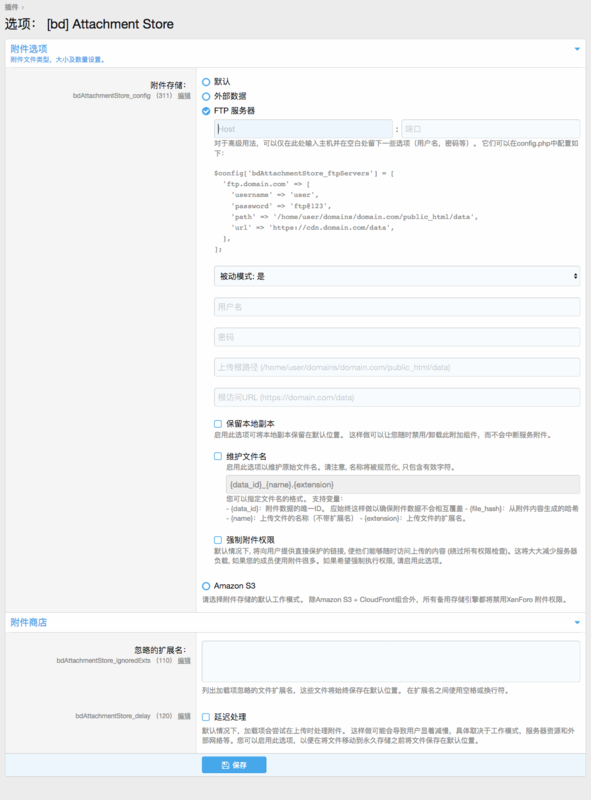Enable the 保留本地副本 checkbox
Viewport: 591px width, 800px height.
218,423
